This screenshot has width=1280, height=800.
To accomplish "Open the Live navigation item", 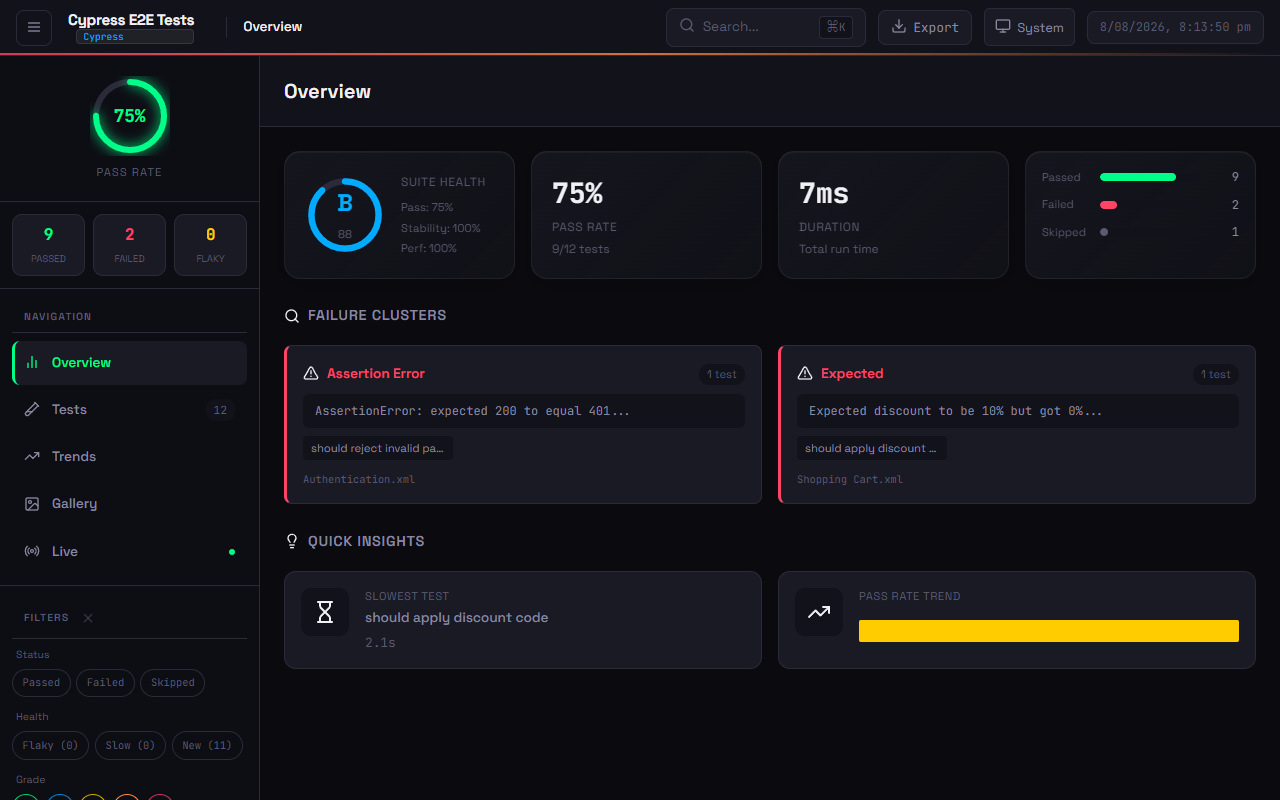I will click(130, 551).
